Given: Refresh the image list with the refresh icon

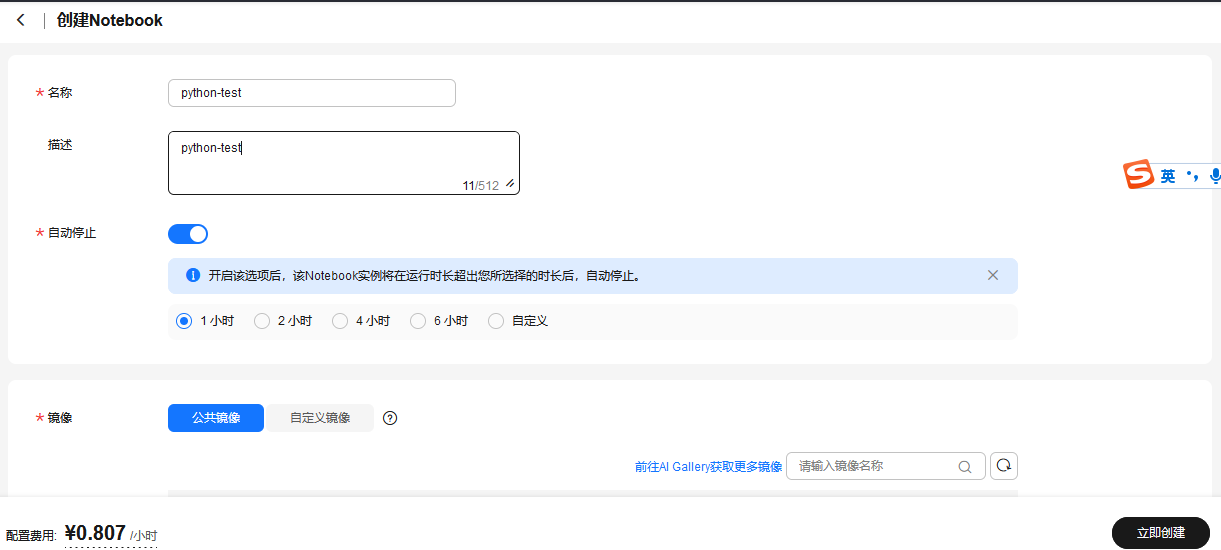Looking at the screenshot, I should click(1004, 466).
